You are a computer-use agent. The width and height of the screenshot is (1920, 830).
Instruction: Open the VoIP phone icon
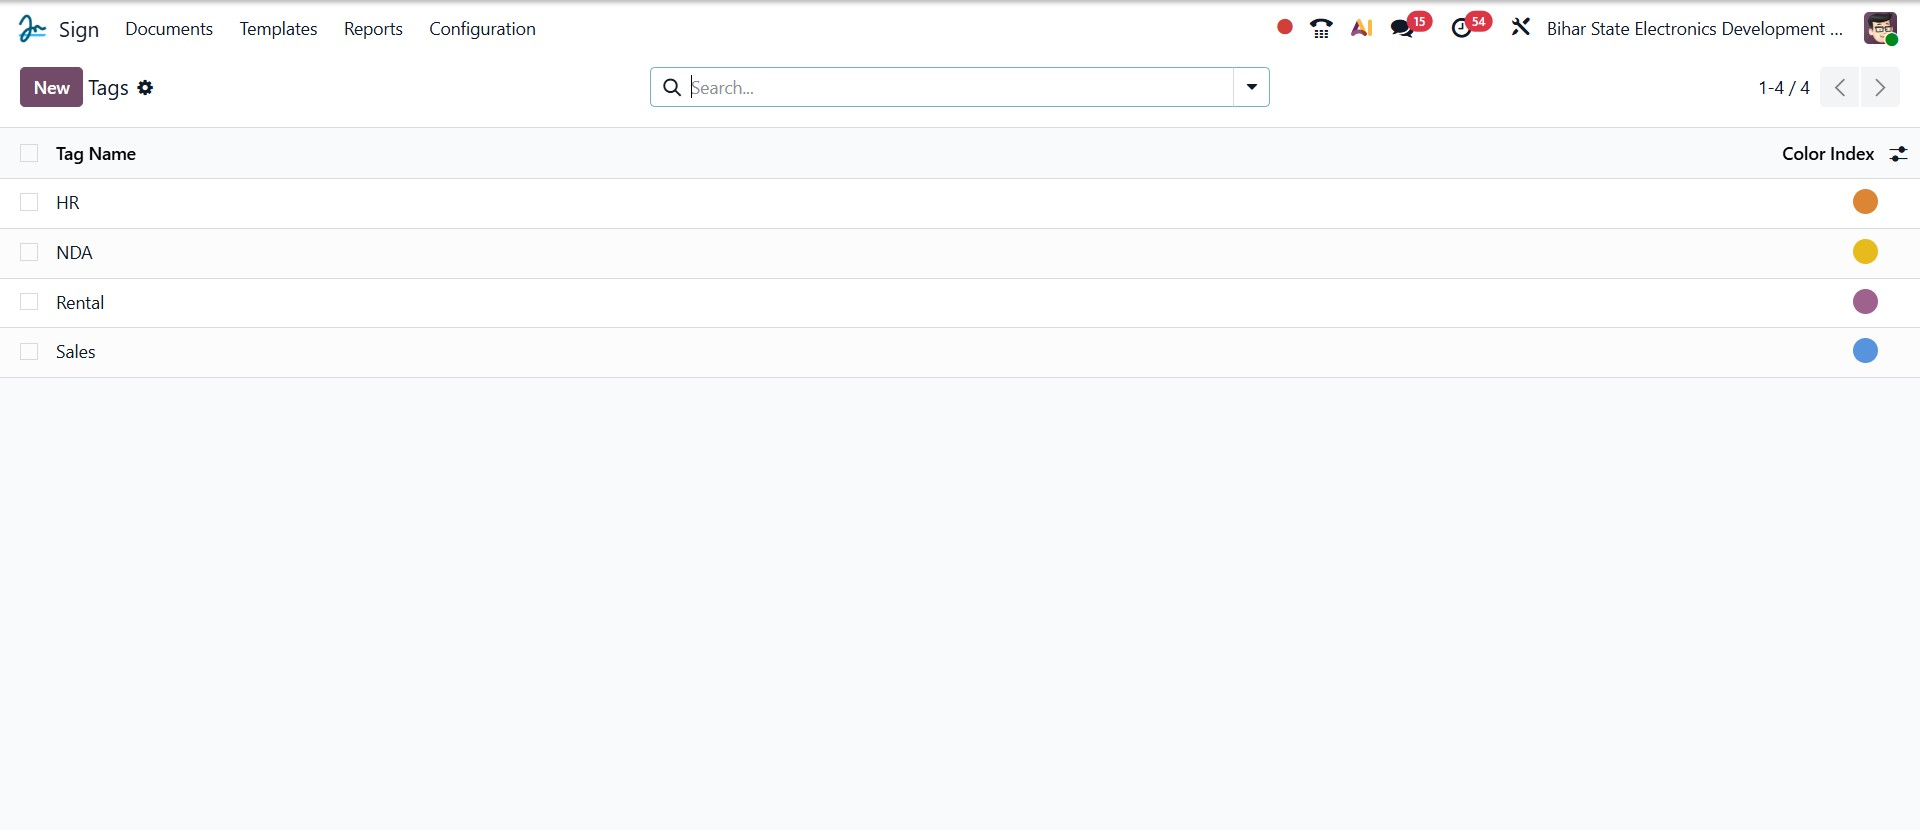[x=1321, y=29]
